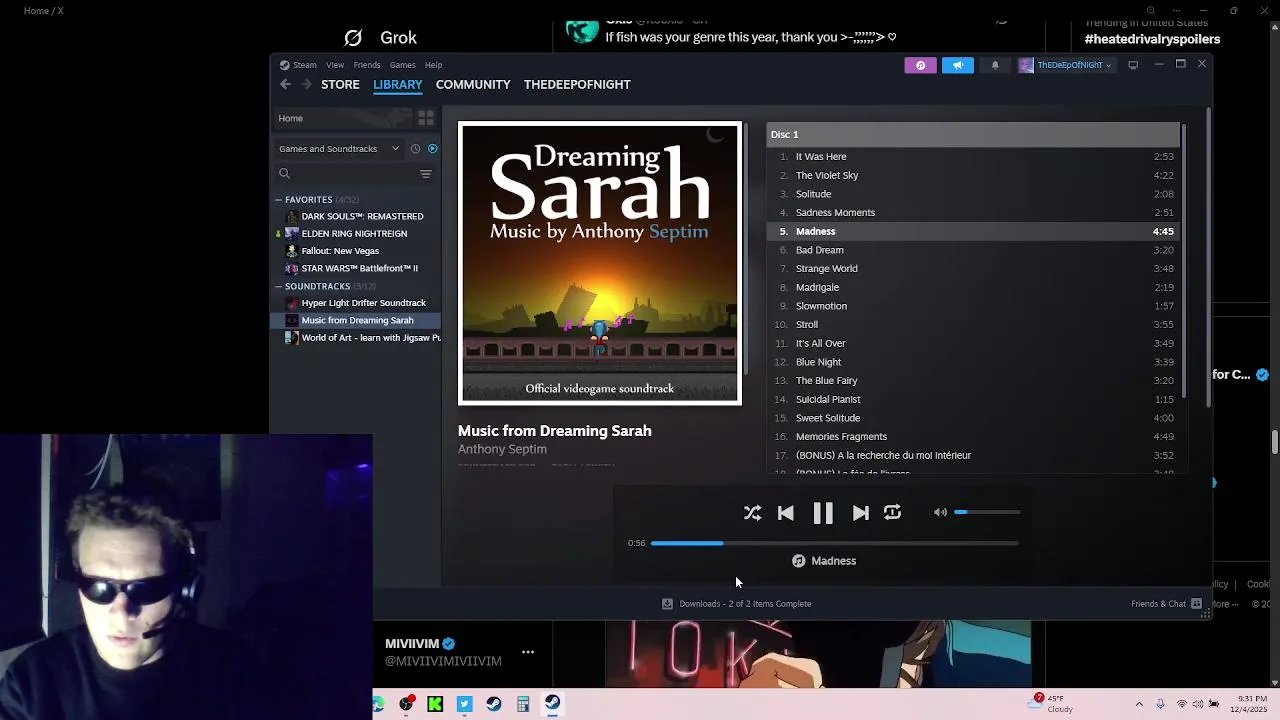1280x720 pixels.
Task: Play track 3 Solitude
Action: click(973, 194)
